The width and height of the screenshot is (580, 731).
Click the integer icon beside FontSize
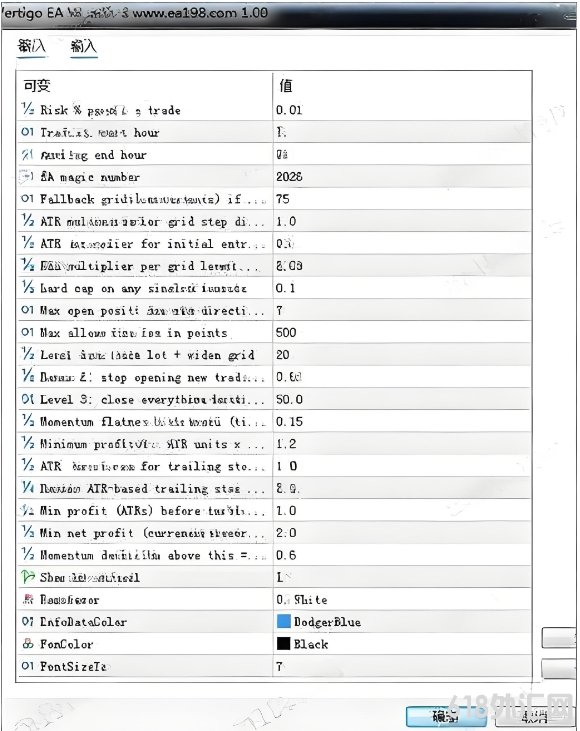coord(28,666)
